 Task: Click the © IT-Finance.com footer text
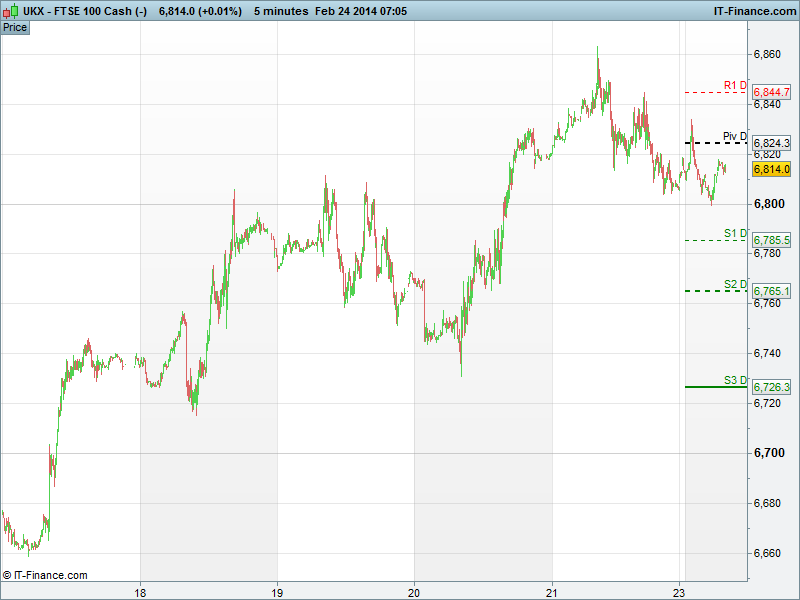coord(45,575)
